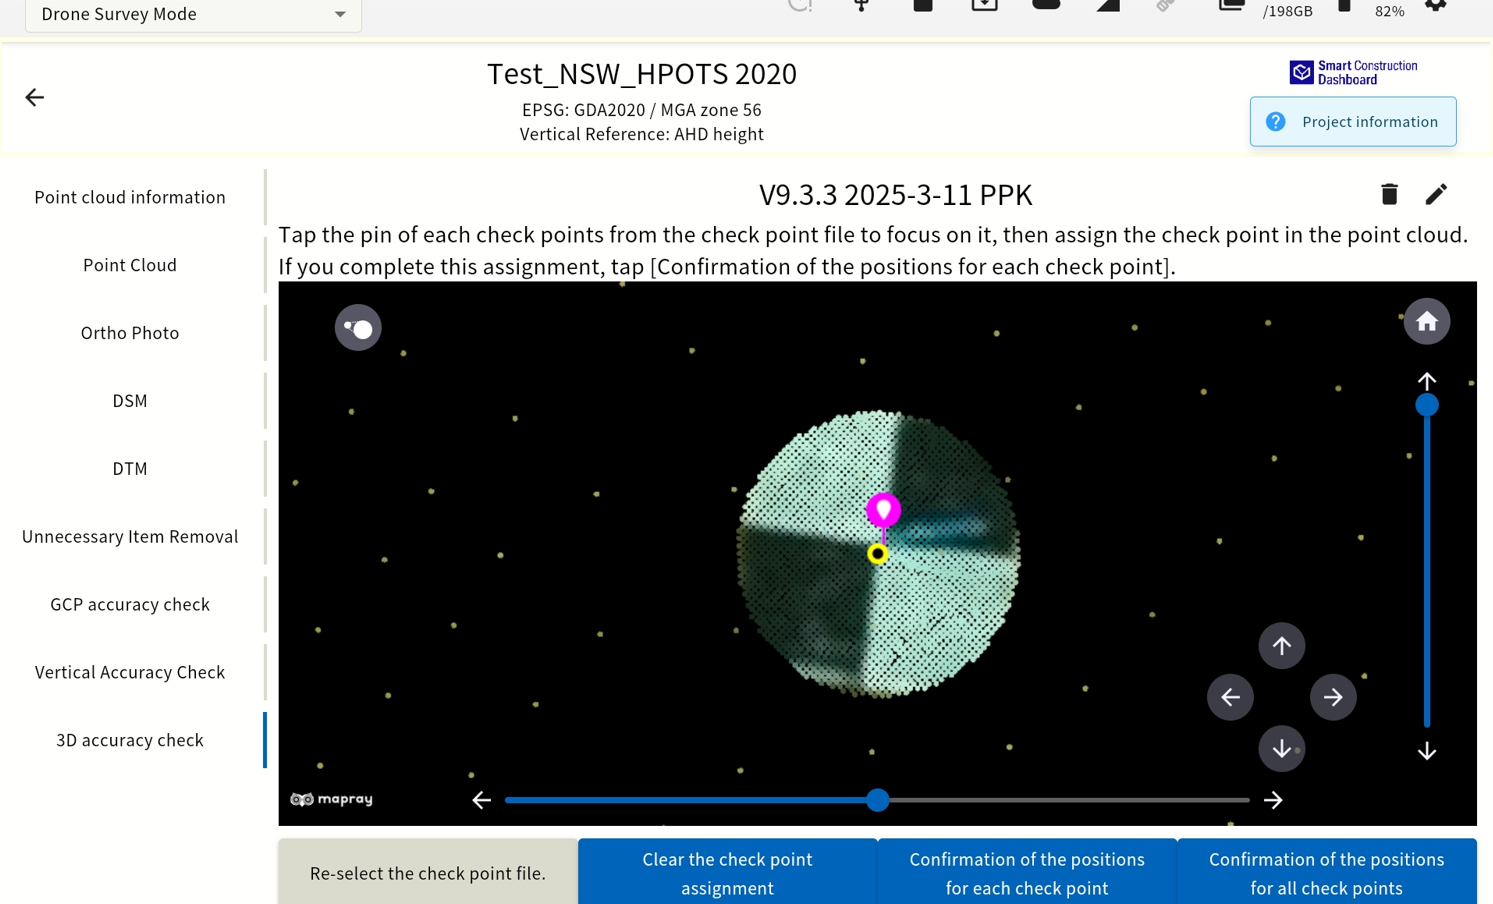
Task: Click the vertical tilt slider handle
Action: [1427, 405]
